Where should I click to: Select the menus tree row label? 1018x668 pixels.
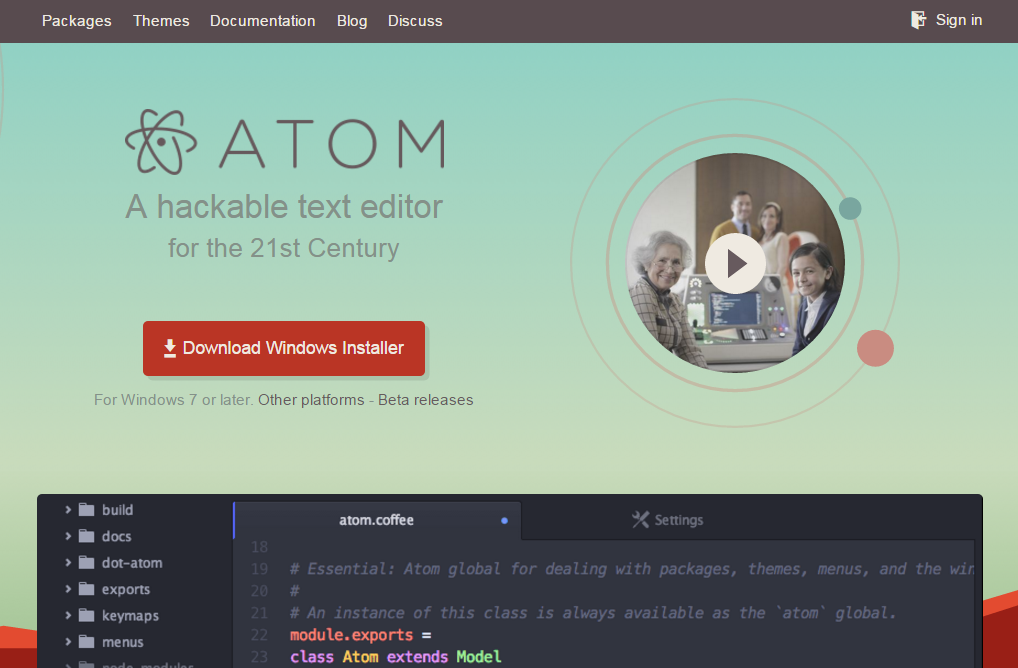tap(123, 642)
